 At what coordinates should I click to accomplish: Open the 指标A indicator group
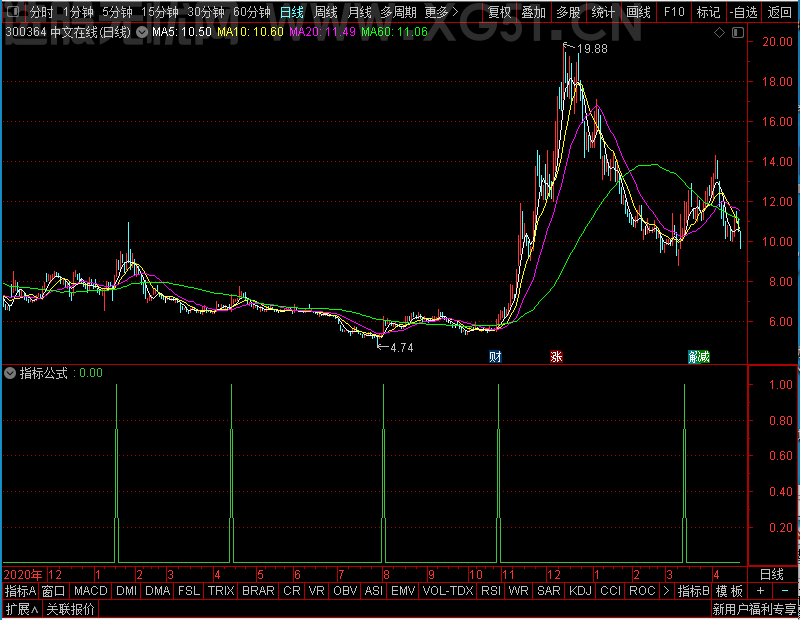pyautogui.click(x=20, y=591)
